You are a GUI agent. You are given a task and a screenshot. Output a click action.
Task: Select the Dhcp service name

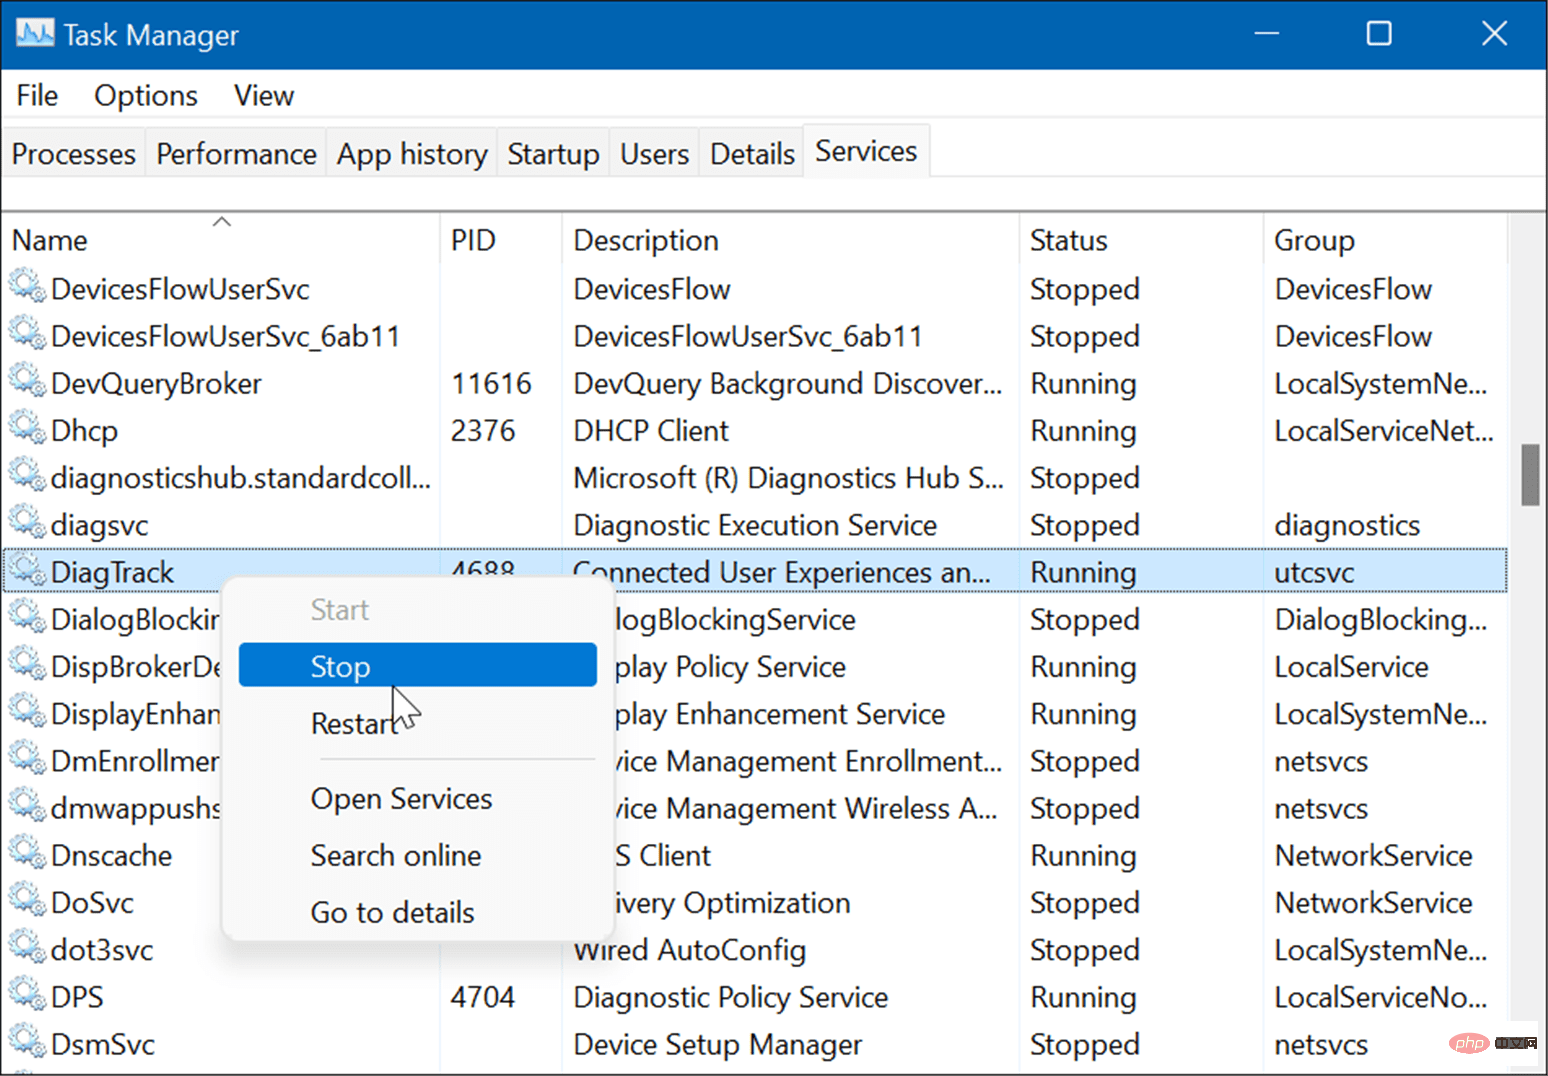pos(84,431)
